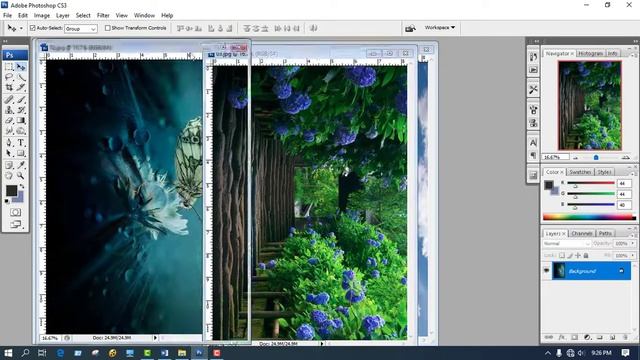This screenshot has height=360, width=640.
Task: Select the Eraser tool
Action: [x=9, y=120]
